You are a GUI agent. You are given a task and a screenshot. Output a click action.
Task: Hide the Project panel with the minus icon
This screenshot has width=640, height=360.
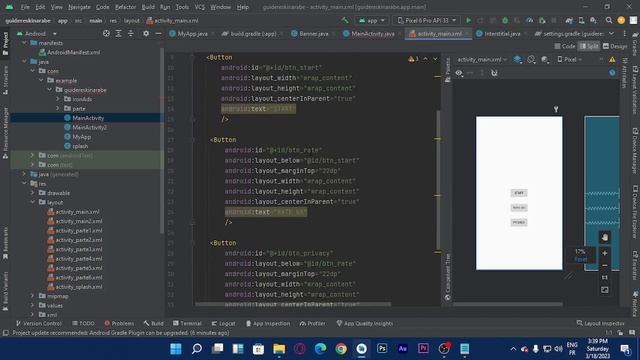158,33
